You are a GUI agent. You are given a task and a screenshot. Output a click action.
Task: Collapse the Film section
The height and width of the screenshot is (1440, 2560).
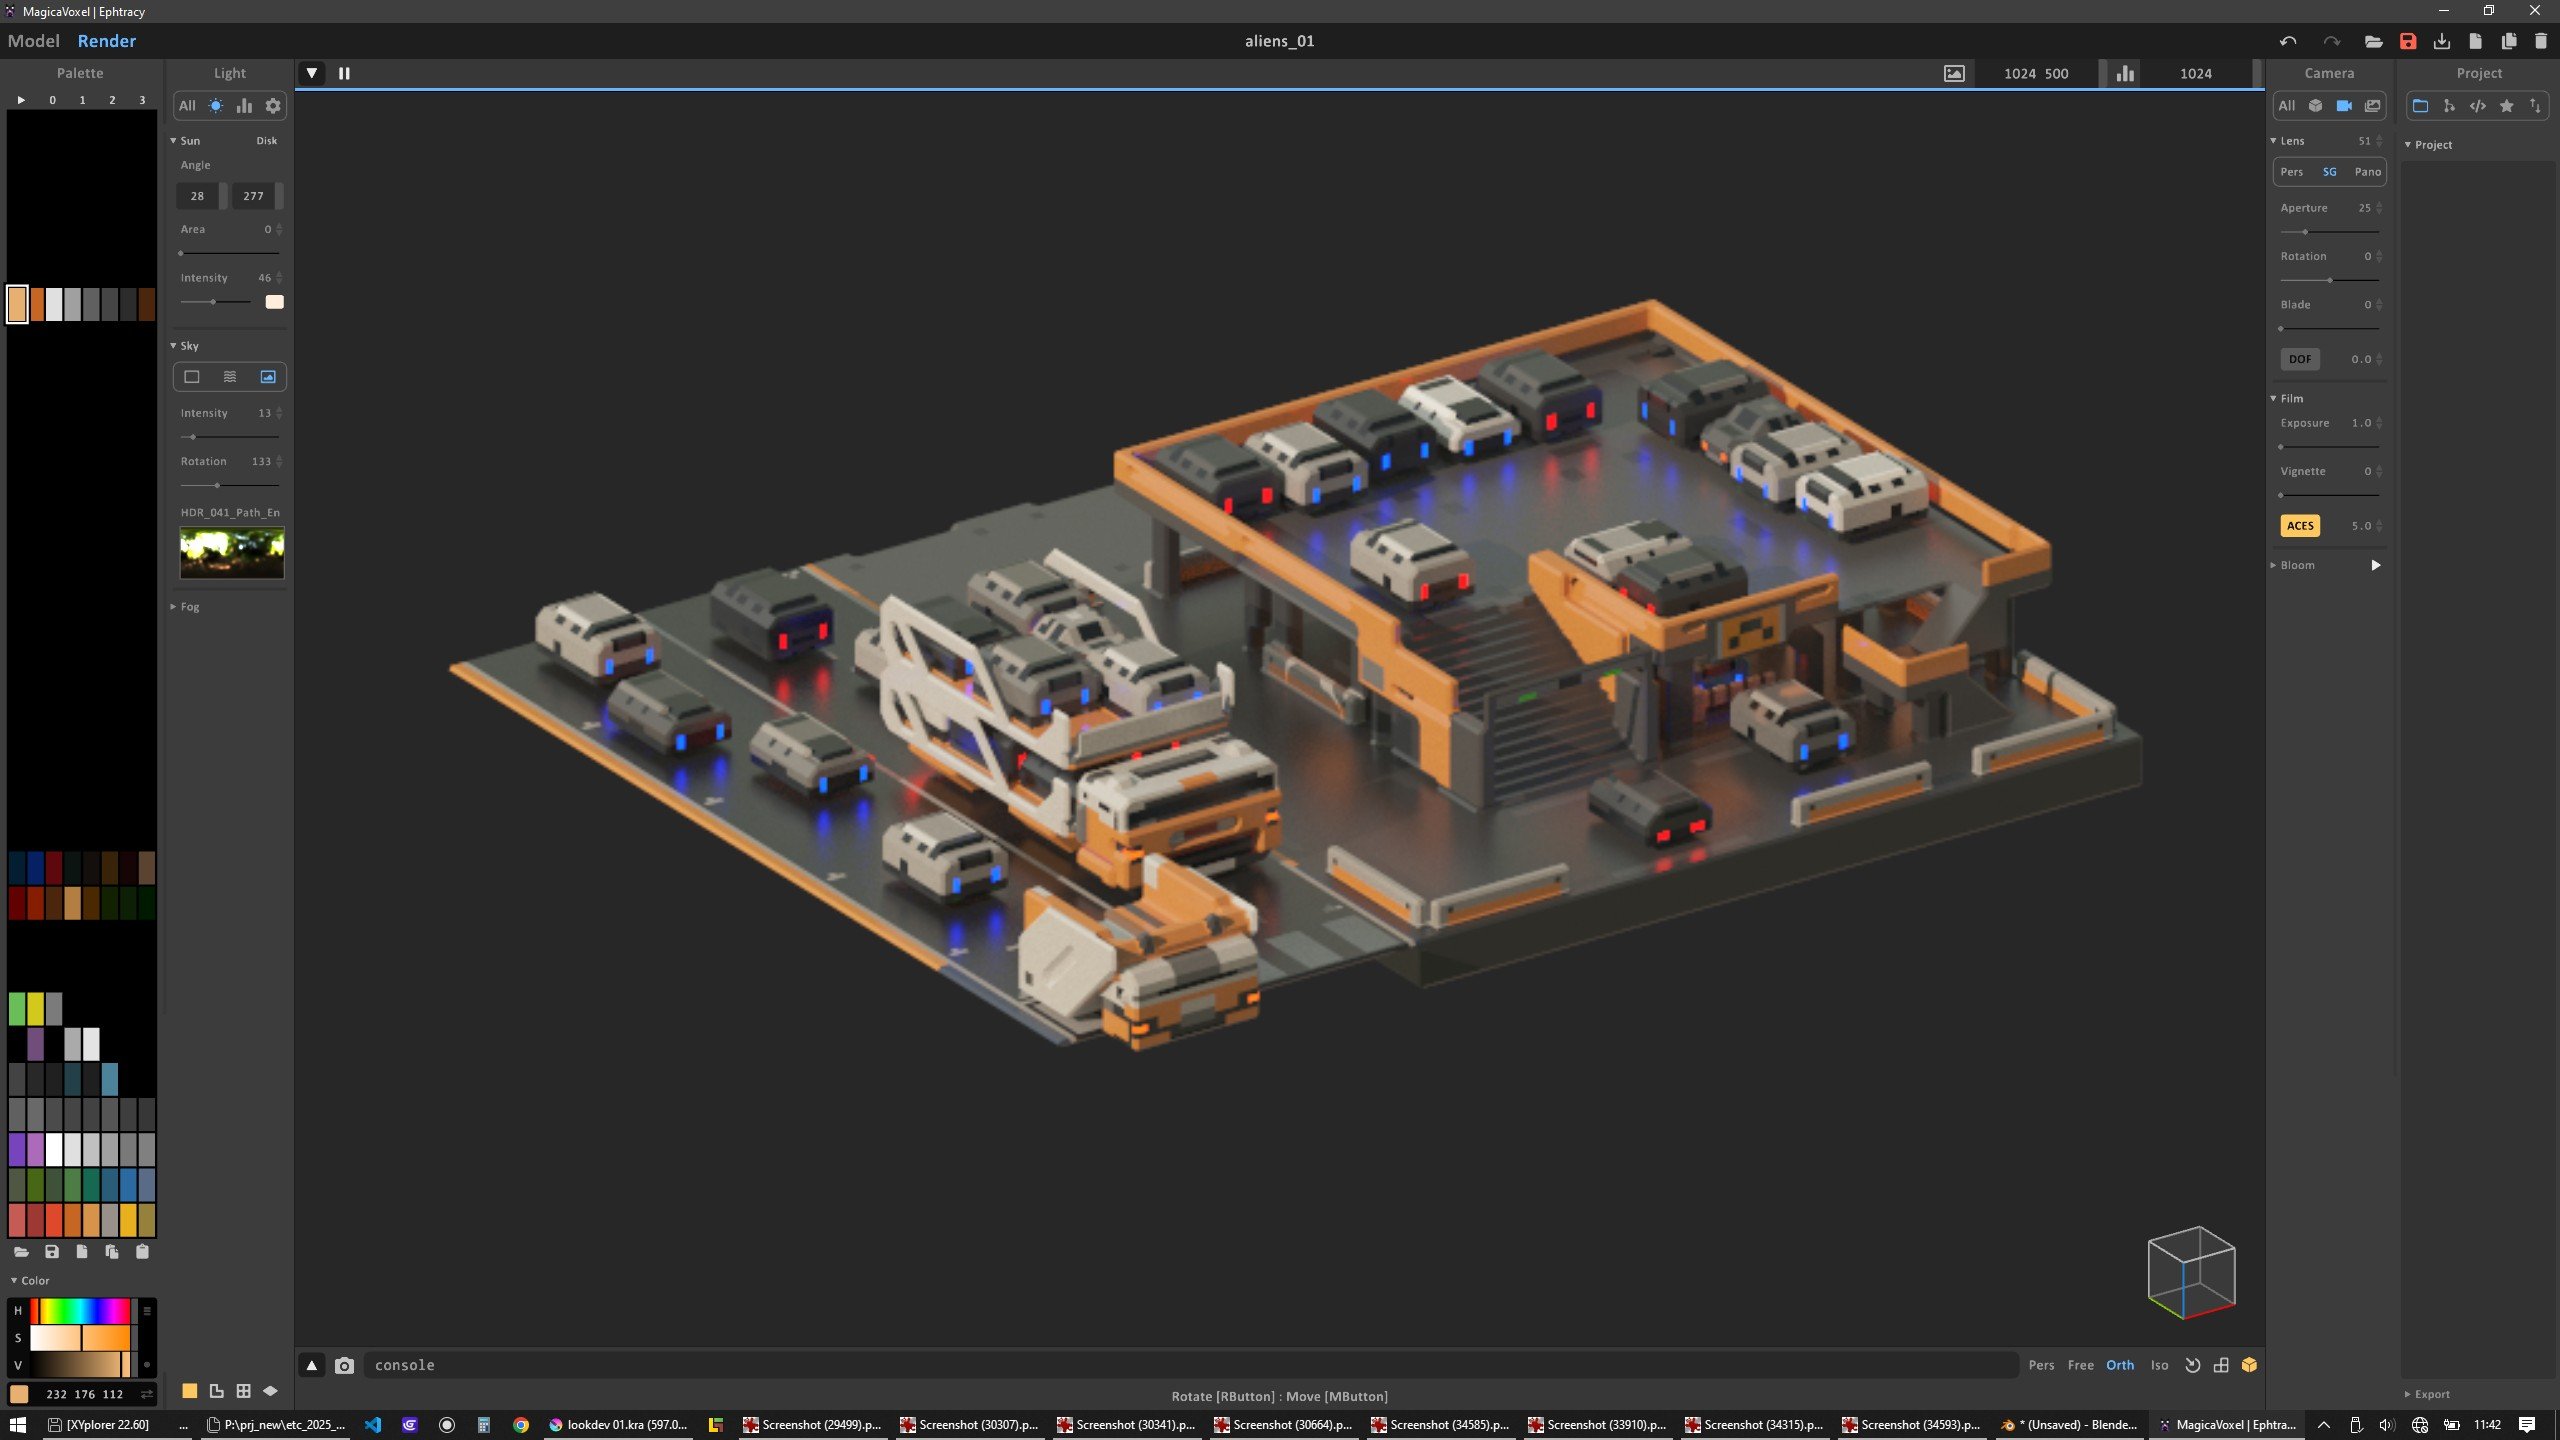[x=2287, y=398]
